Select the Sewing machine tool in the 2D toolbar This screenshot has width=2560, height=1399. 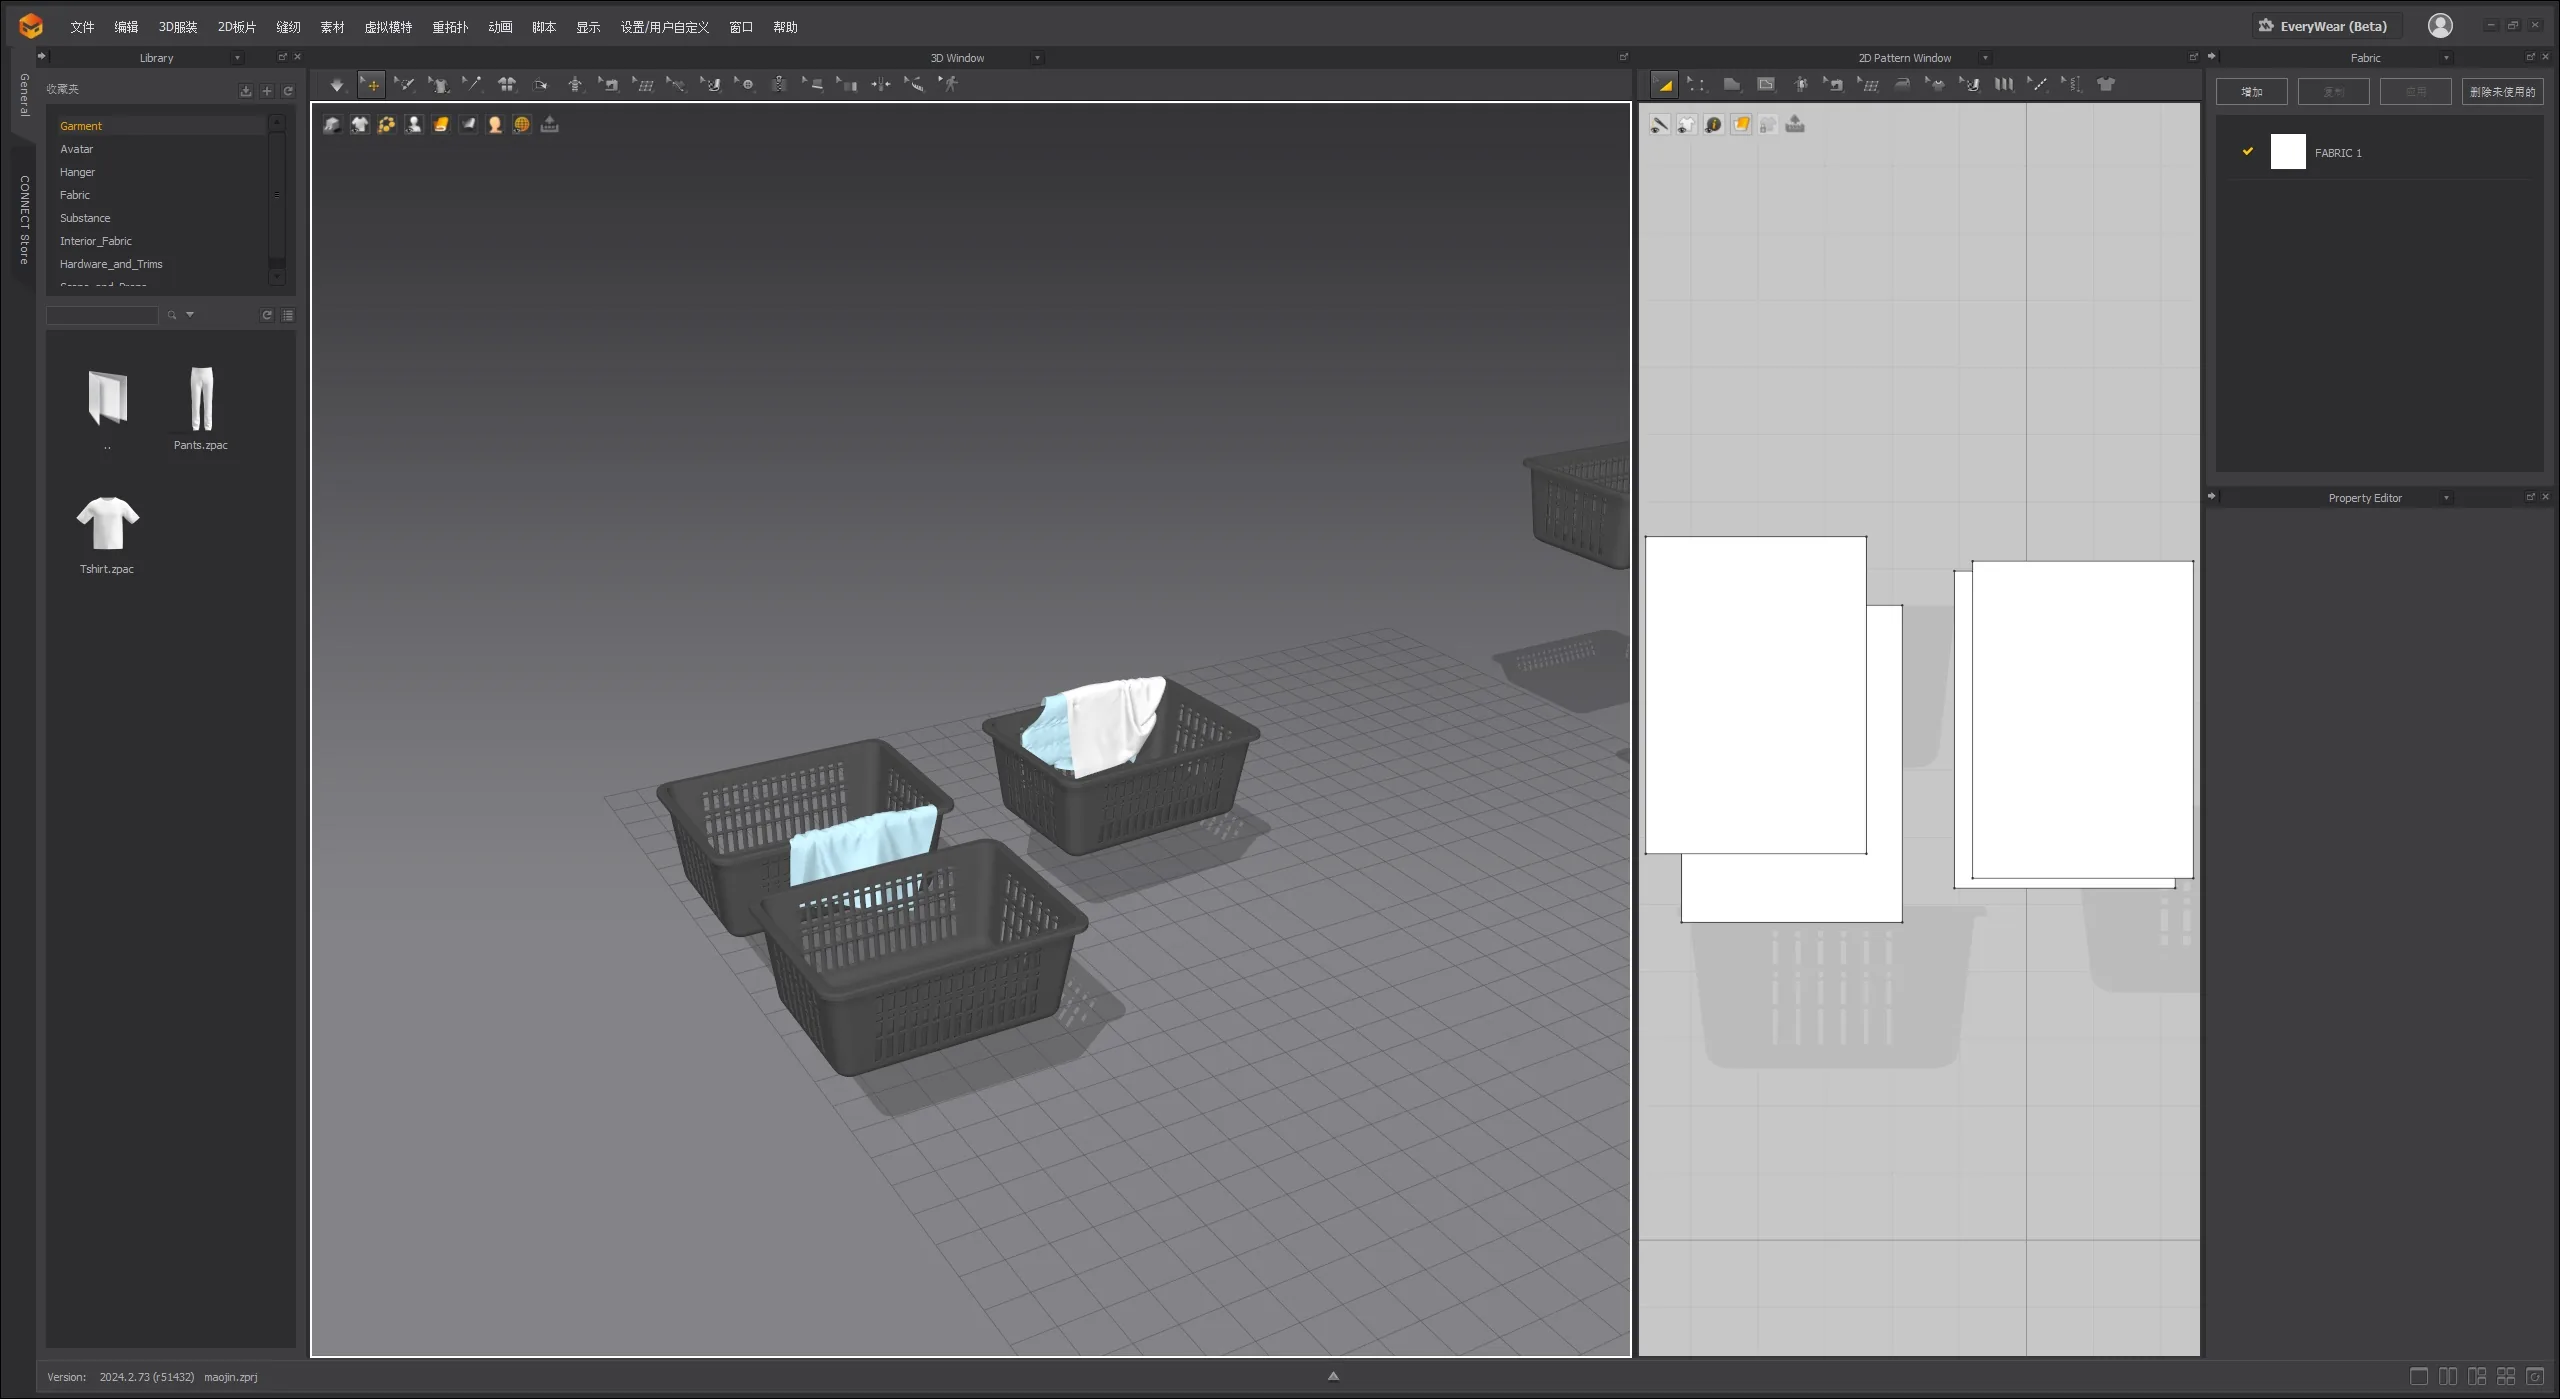(x=1834, y=85)
